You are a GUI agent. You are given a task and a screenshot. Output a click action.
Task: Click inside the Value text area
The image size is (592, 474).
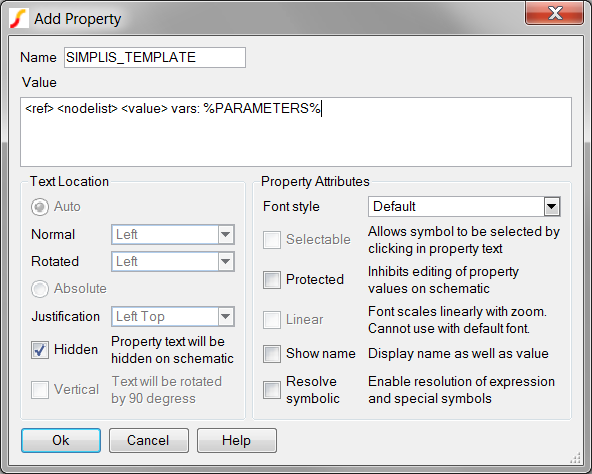tap(296, 132)
